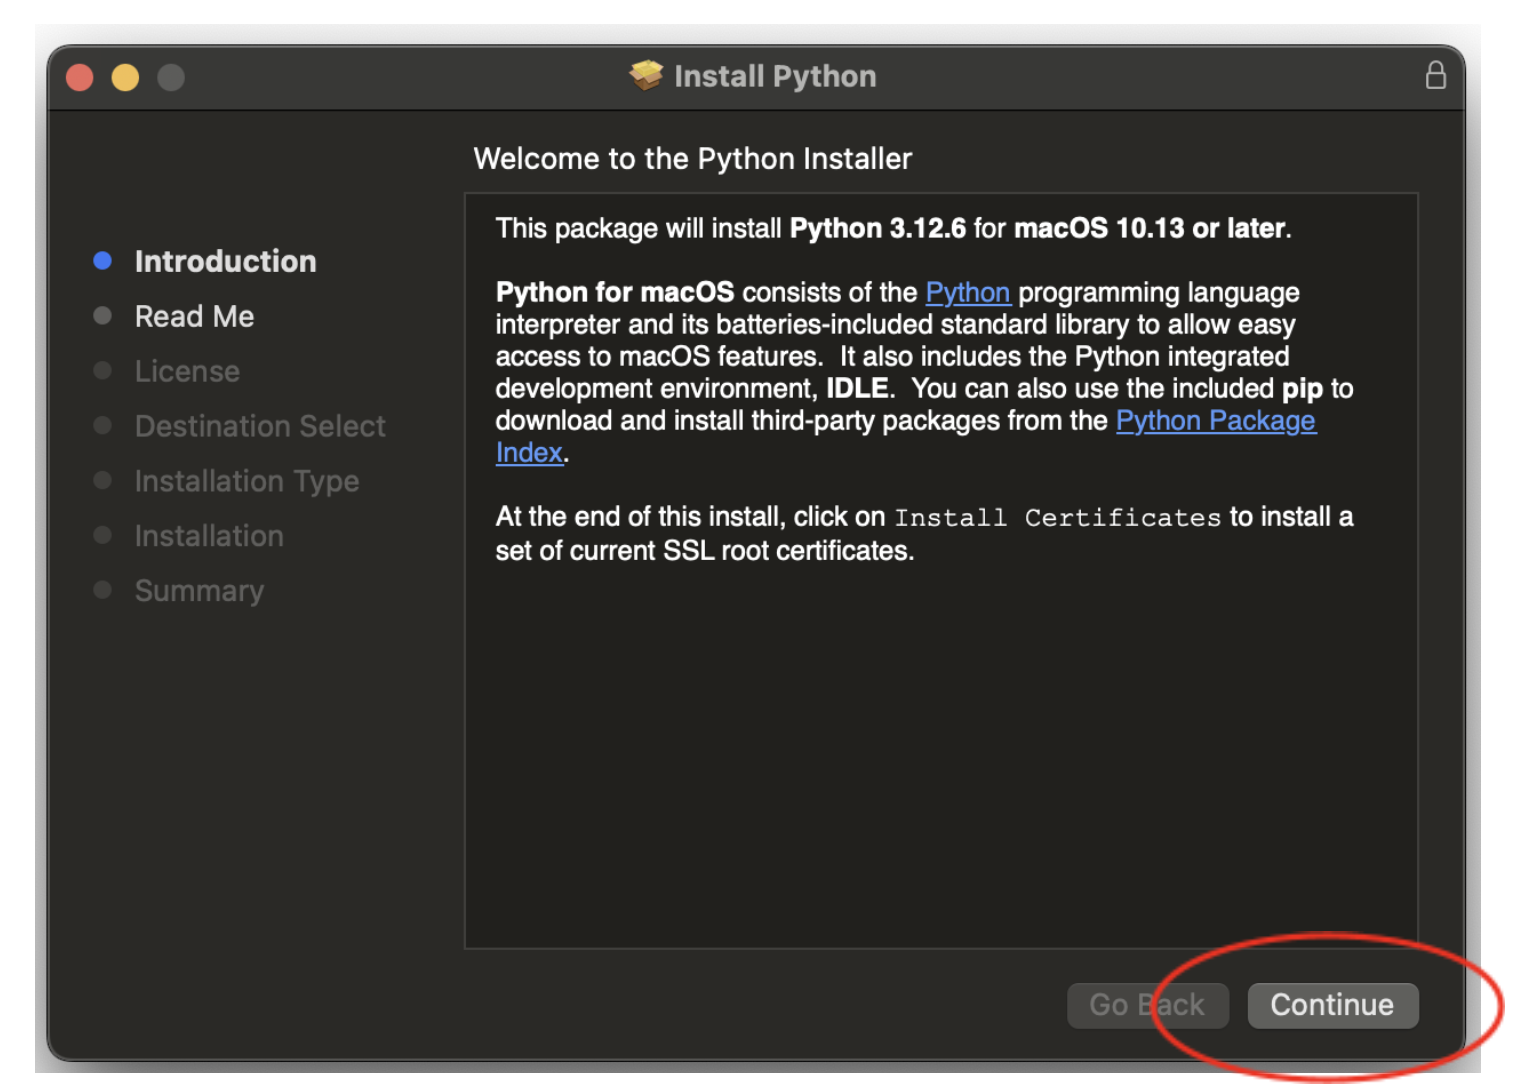This screenshot has width=1518, height=1092.
Task: Select the Introduction step in the sidebar
Action: 225,261
